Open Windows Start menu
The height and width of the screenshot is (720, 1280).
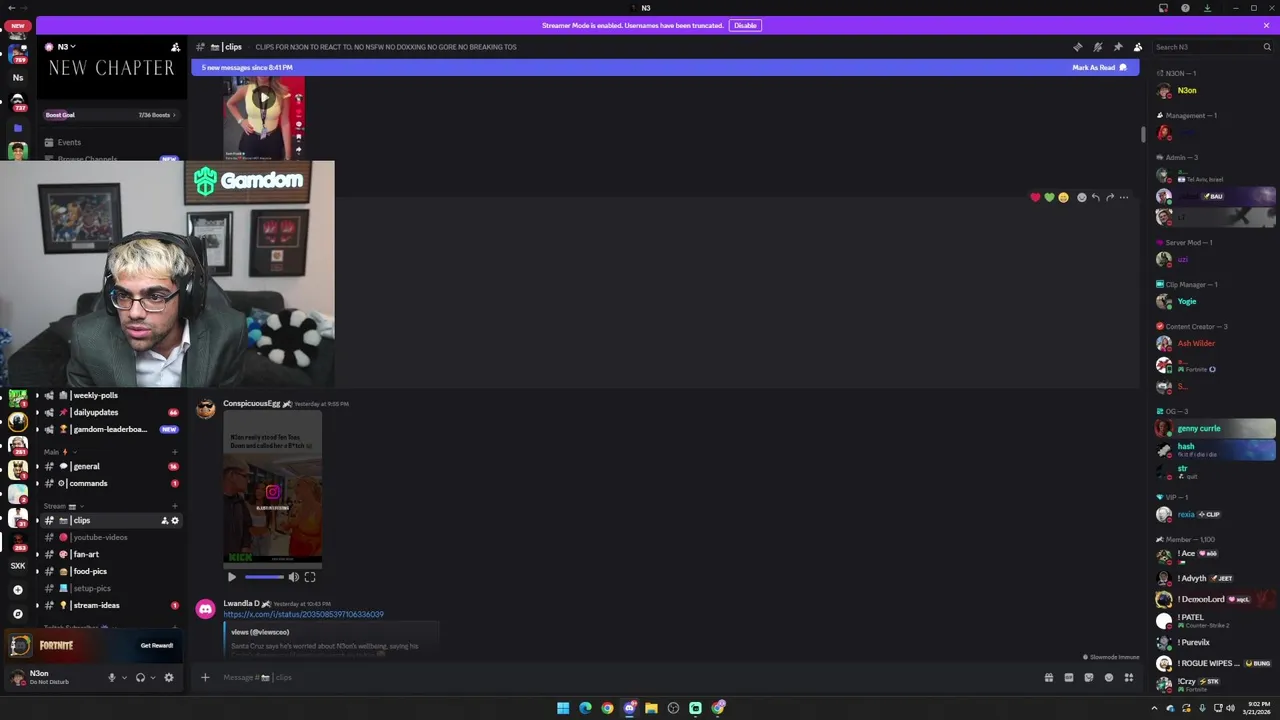tap(563, 708)
